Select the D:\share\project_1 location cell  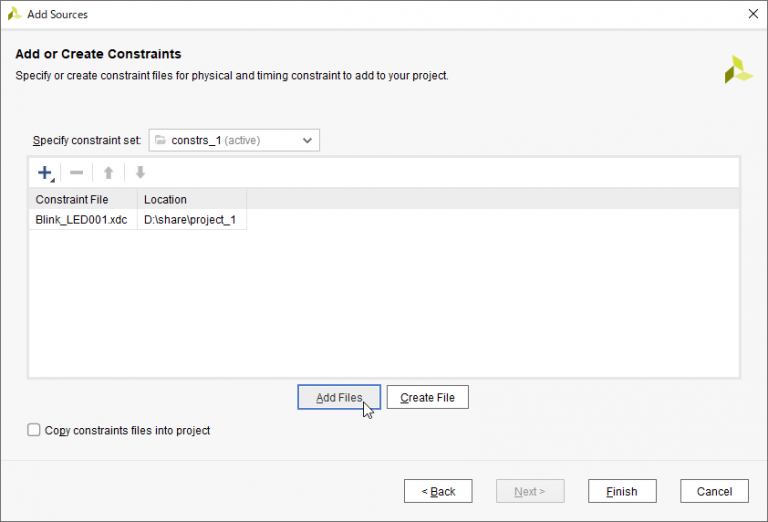pos(190,220)
